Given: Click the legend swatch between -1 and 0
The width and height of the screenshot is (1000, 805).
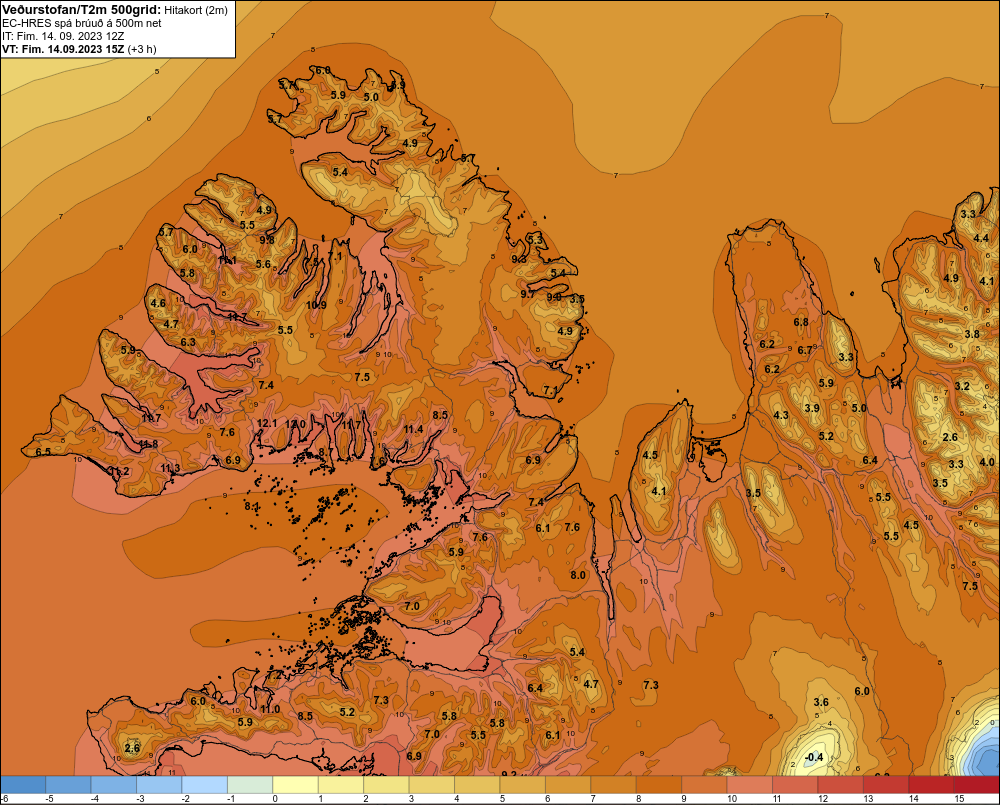Looking at the screenshot, I should click(250, 785).
